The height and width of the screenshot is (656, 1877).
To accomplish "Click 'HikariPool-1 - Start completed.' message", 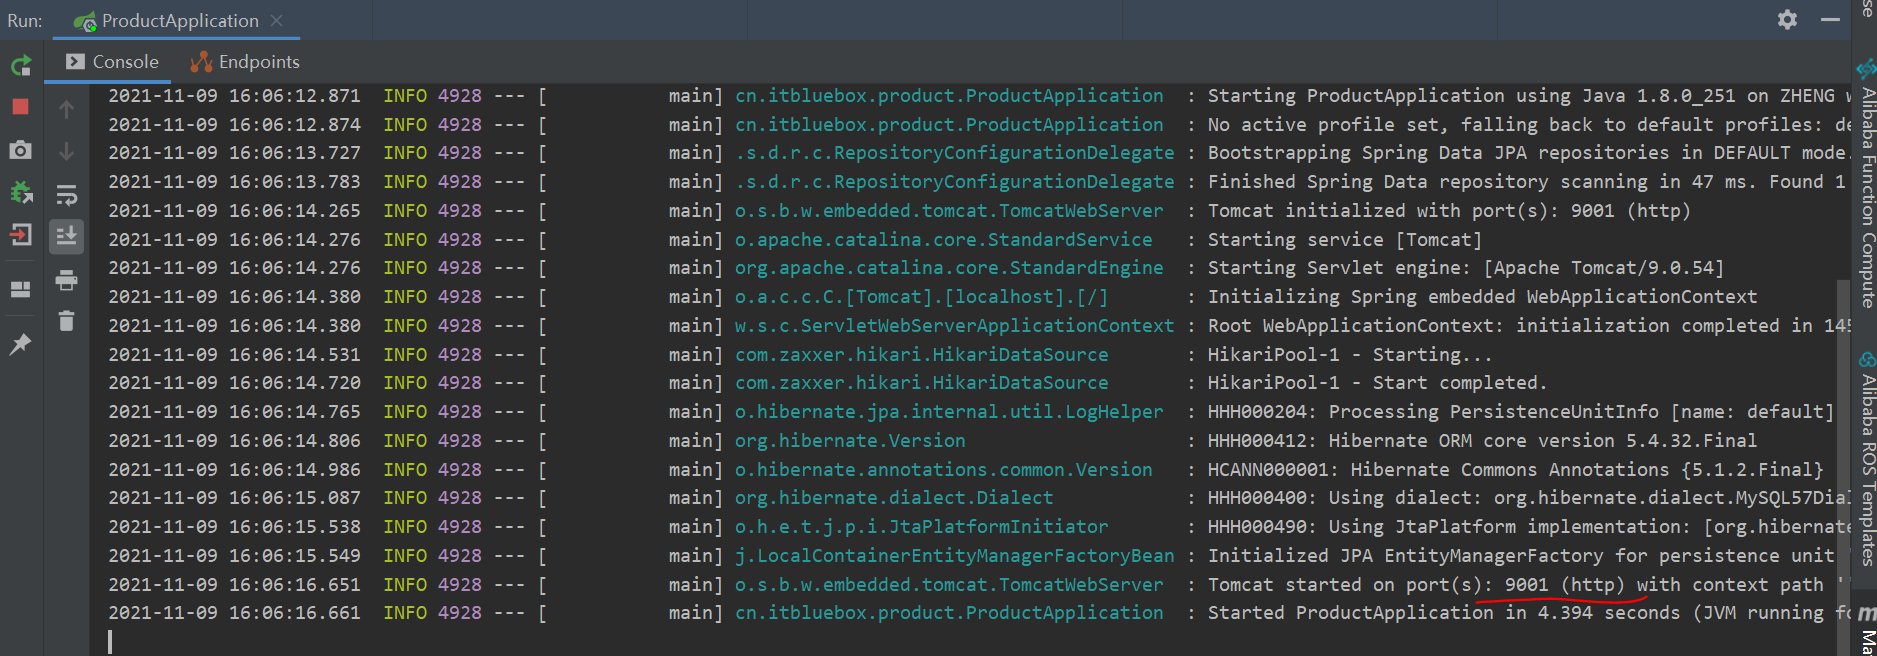I will (1377, 383).
